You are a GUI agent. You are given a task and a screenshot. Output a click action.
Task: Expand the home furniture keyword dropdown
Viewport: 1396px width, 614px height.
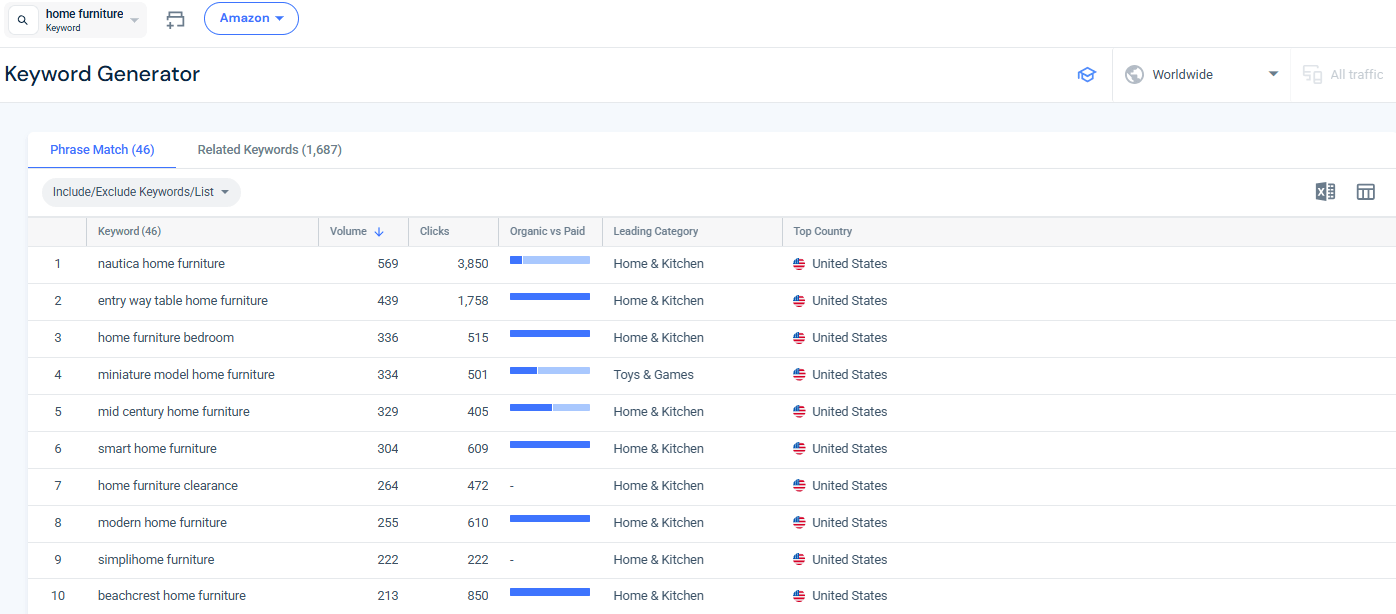click(135, 20)
